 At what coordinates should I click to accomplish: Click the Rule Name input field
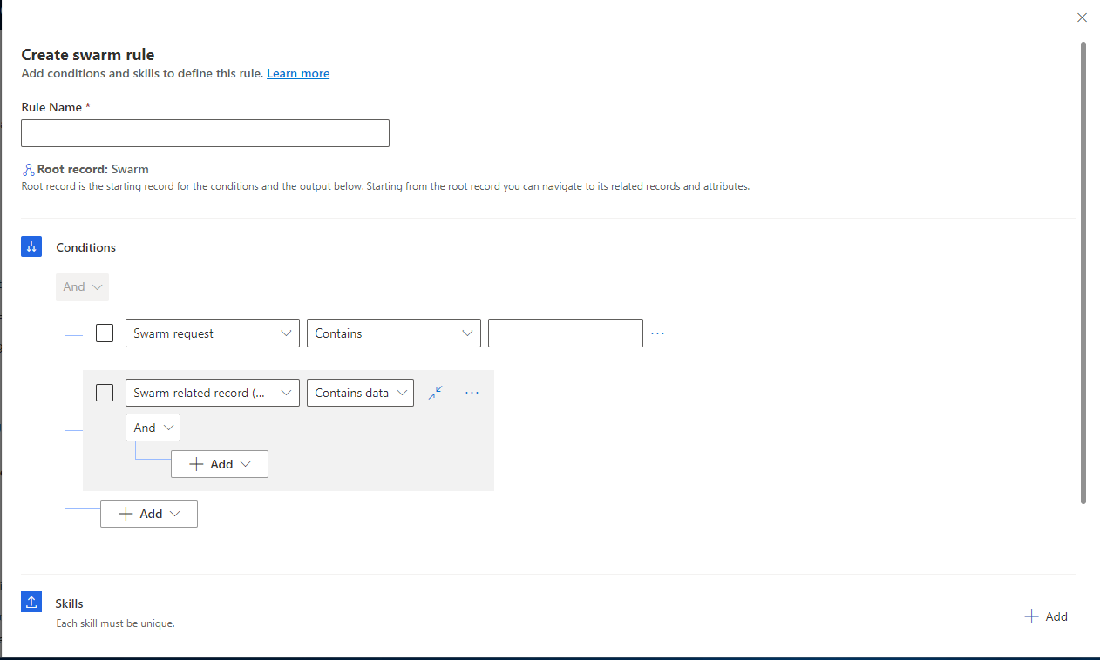(205, 132)
